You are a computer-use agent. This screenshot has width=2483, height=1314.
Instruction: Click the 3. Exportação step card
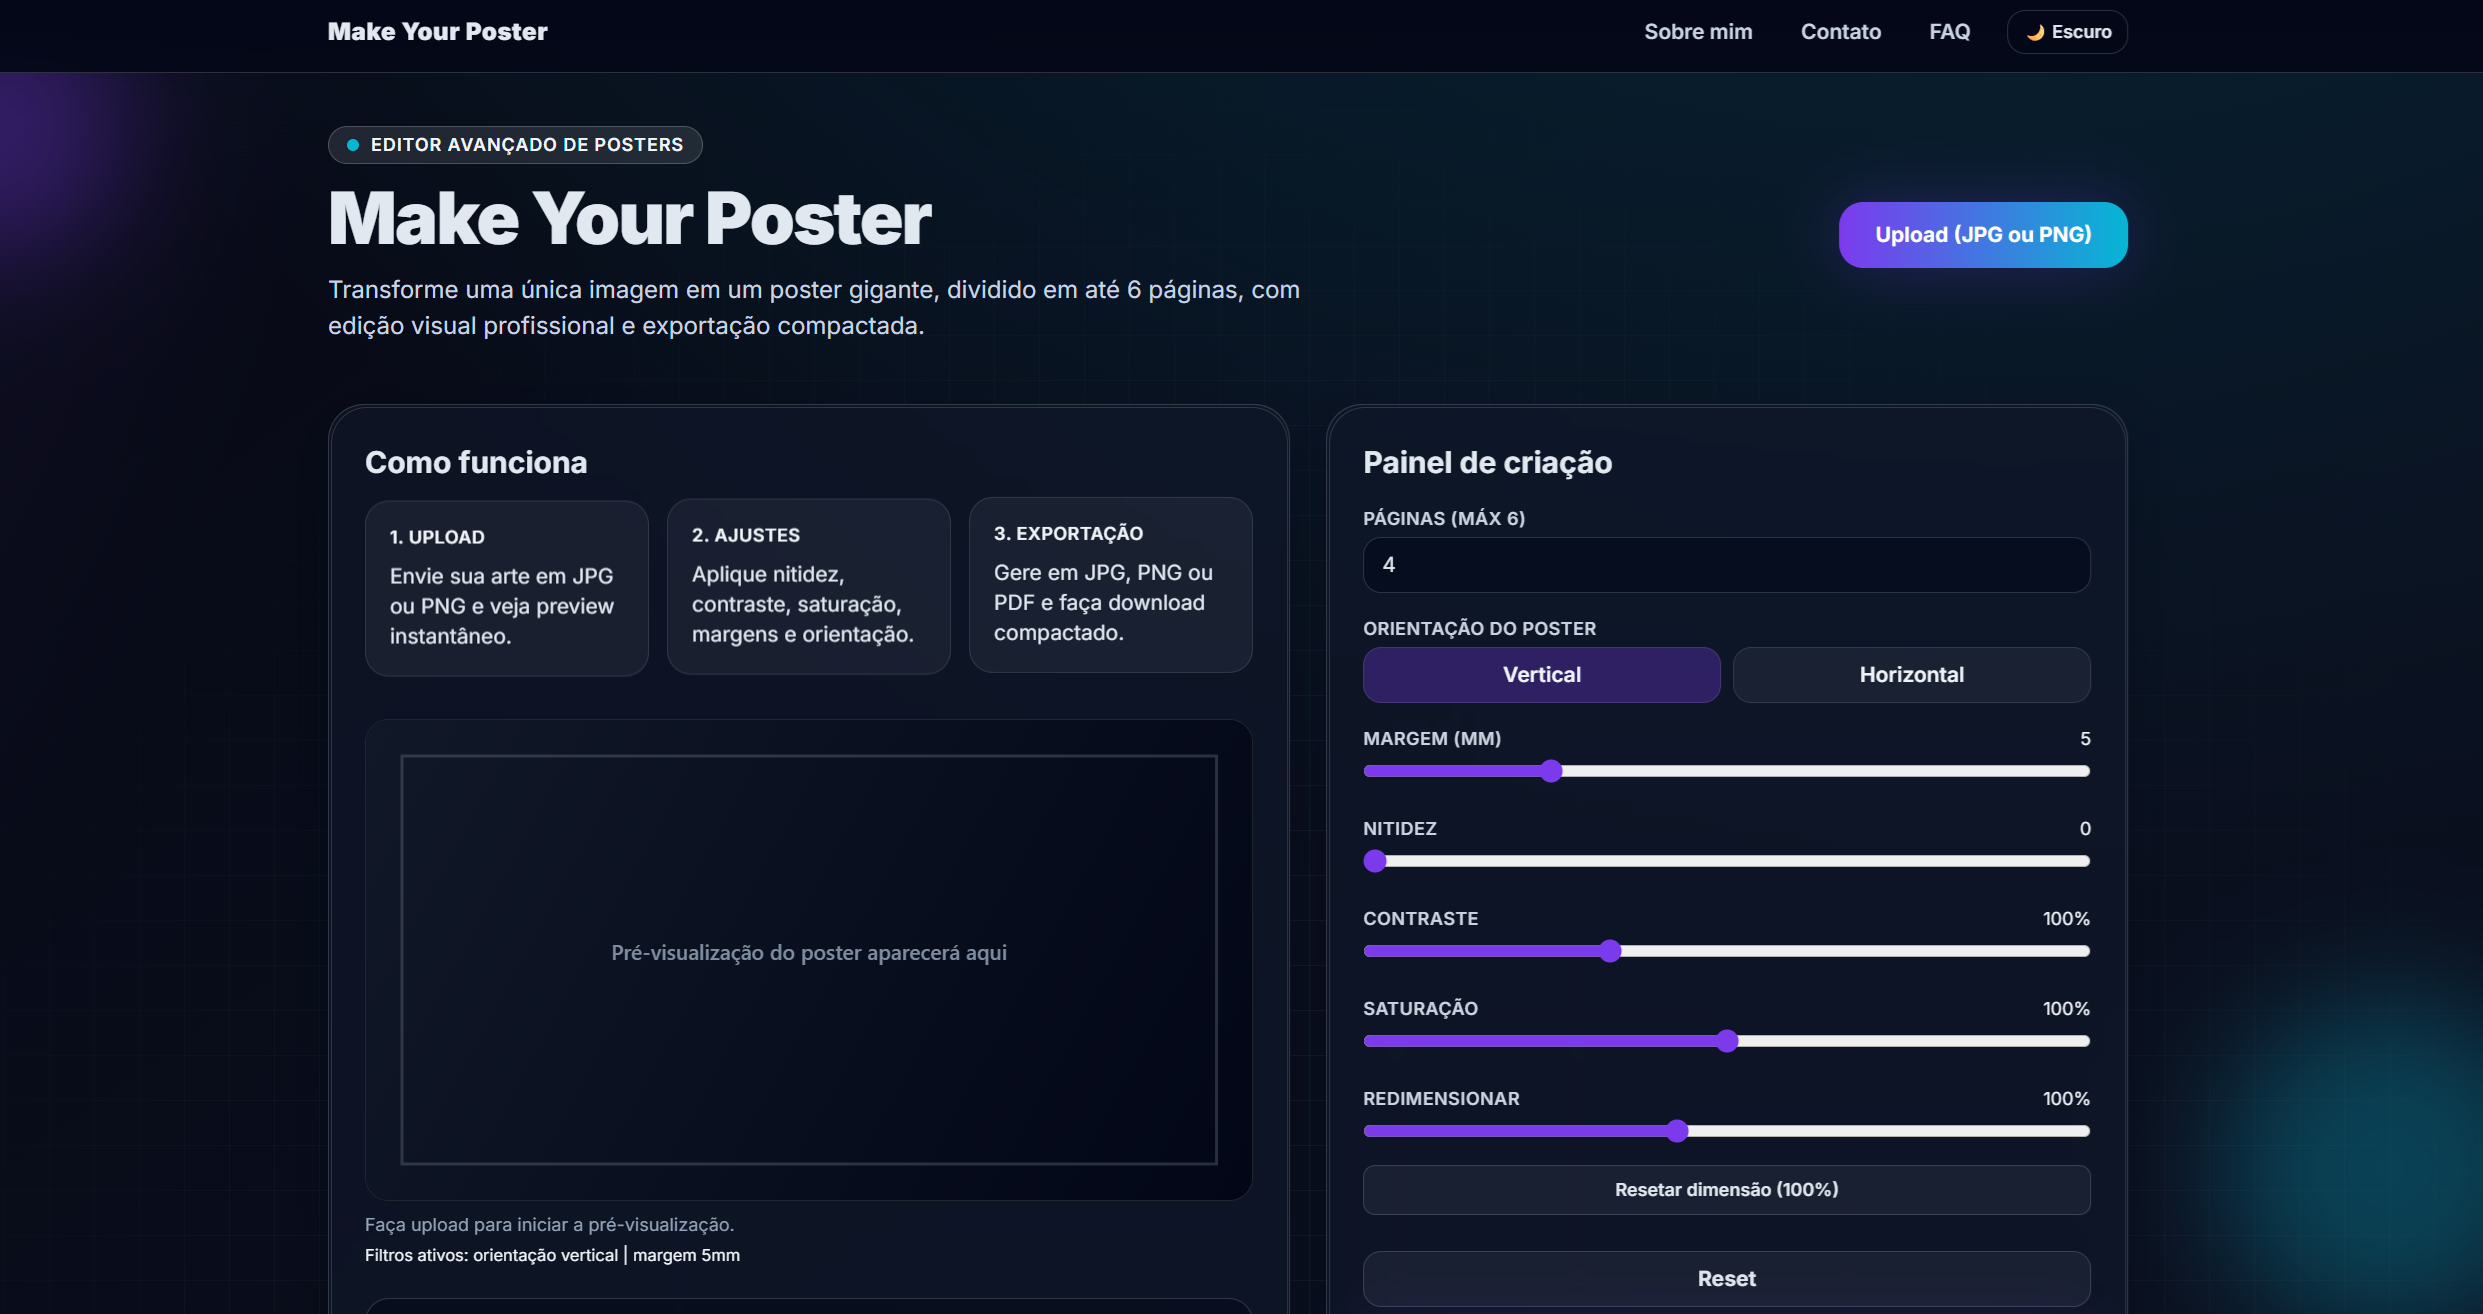pyautogui.click(x=1110, y=585)
